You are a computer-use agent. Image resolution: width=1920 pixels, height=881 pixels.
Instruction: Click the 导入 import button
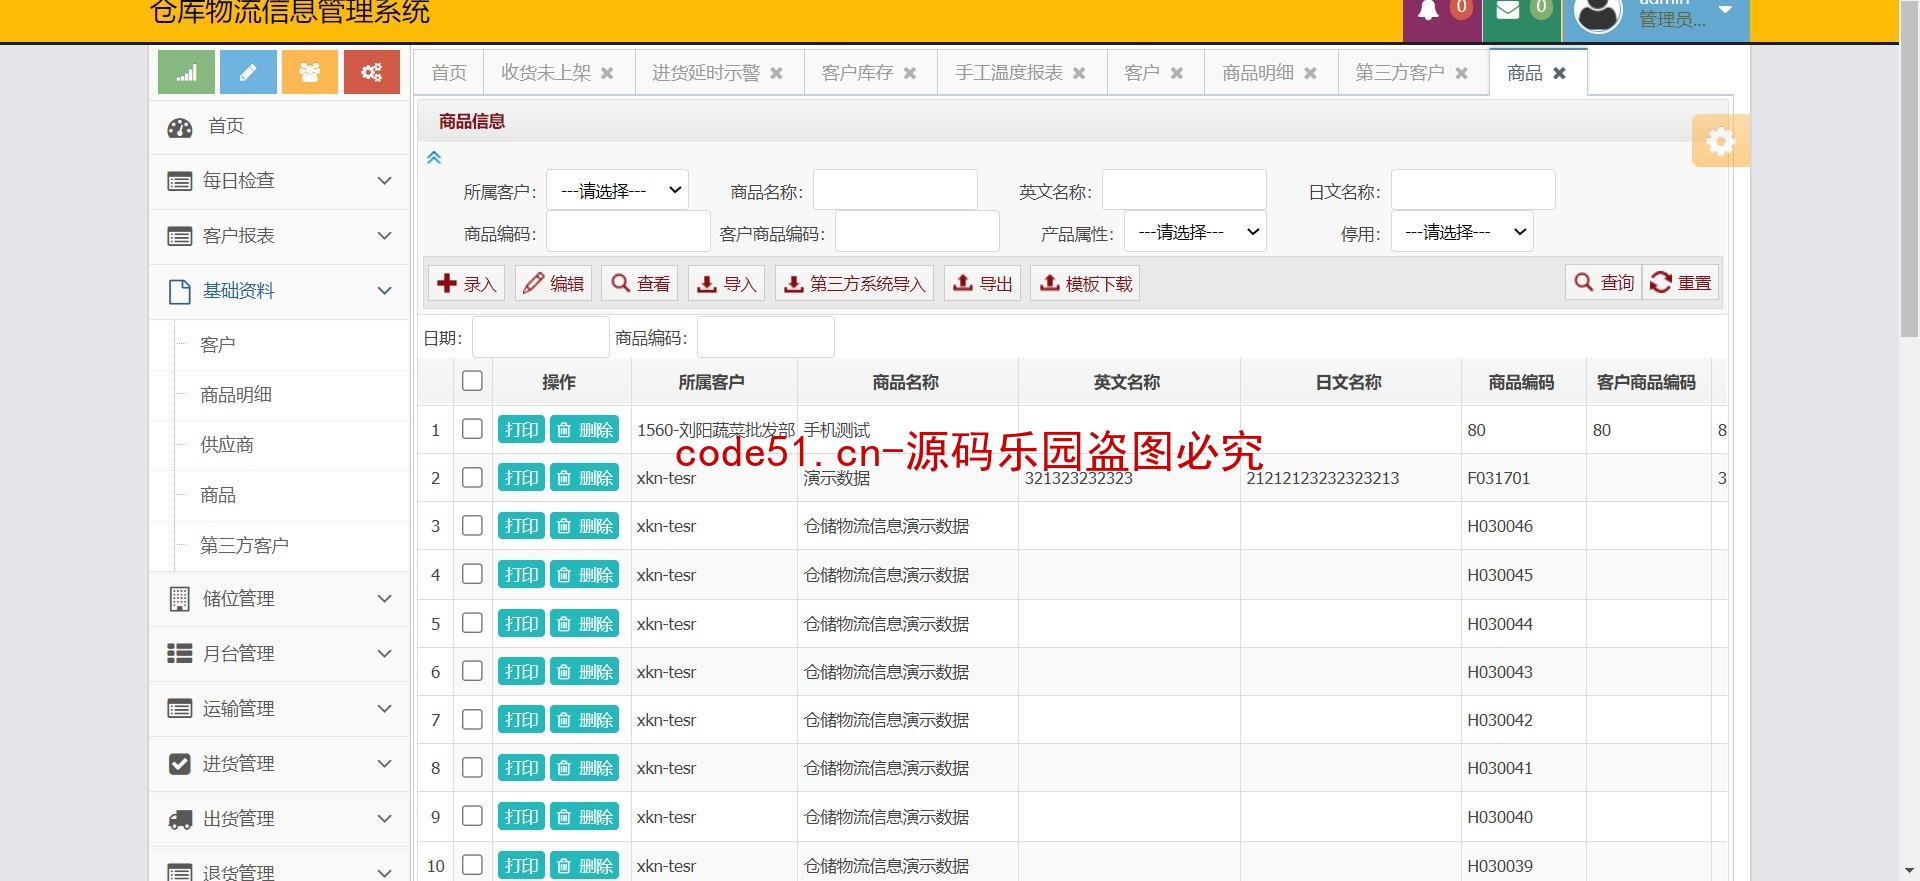tap(726, 283)
